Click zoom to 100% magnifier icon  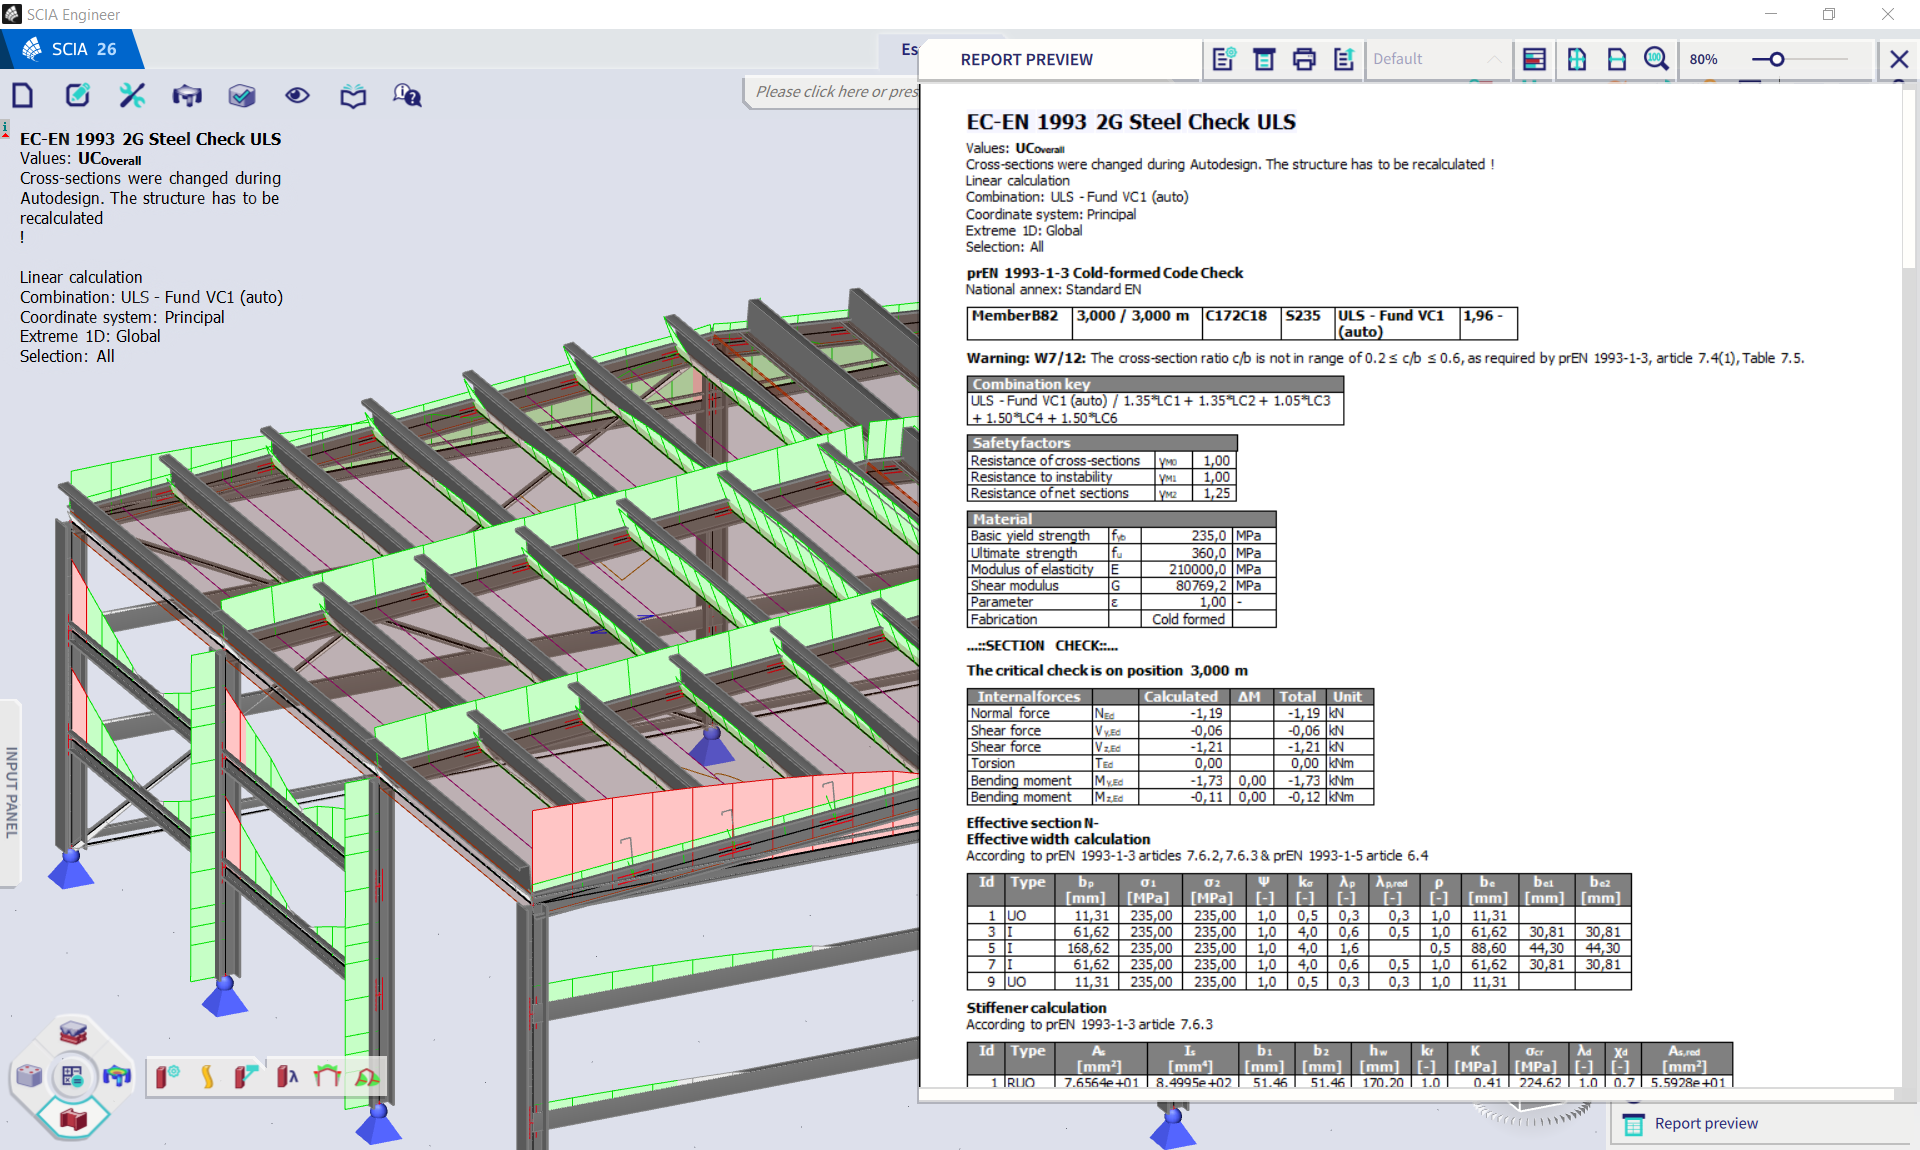1656,59
